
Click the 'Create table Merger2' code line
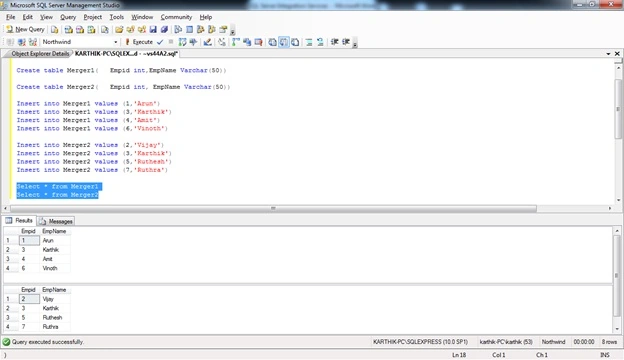(123, 87)
